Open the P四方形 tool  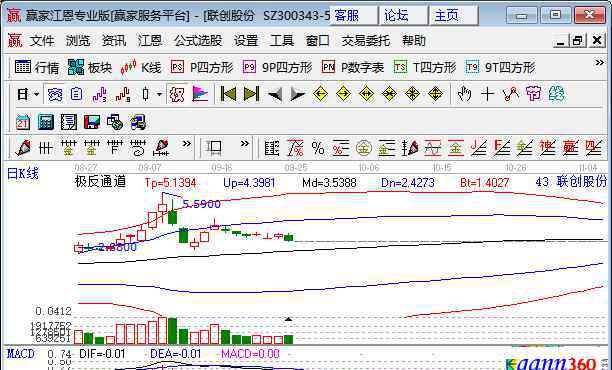point(202,68)
